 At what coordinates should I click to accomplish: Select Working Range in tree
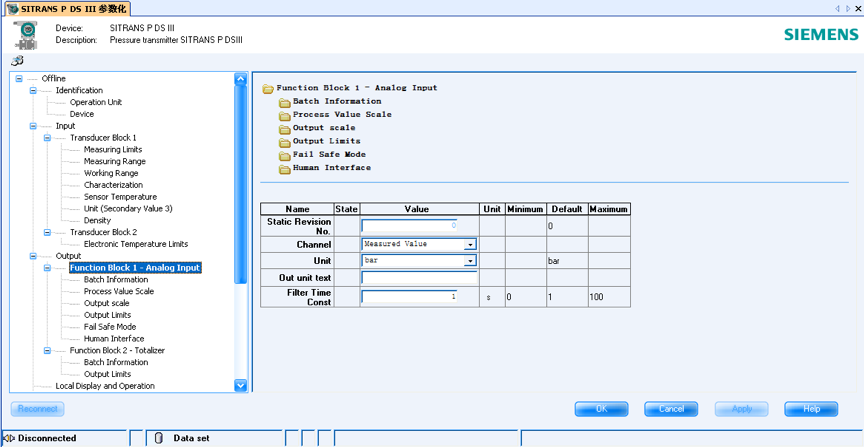click(x=111, y=173)
